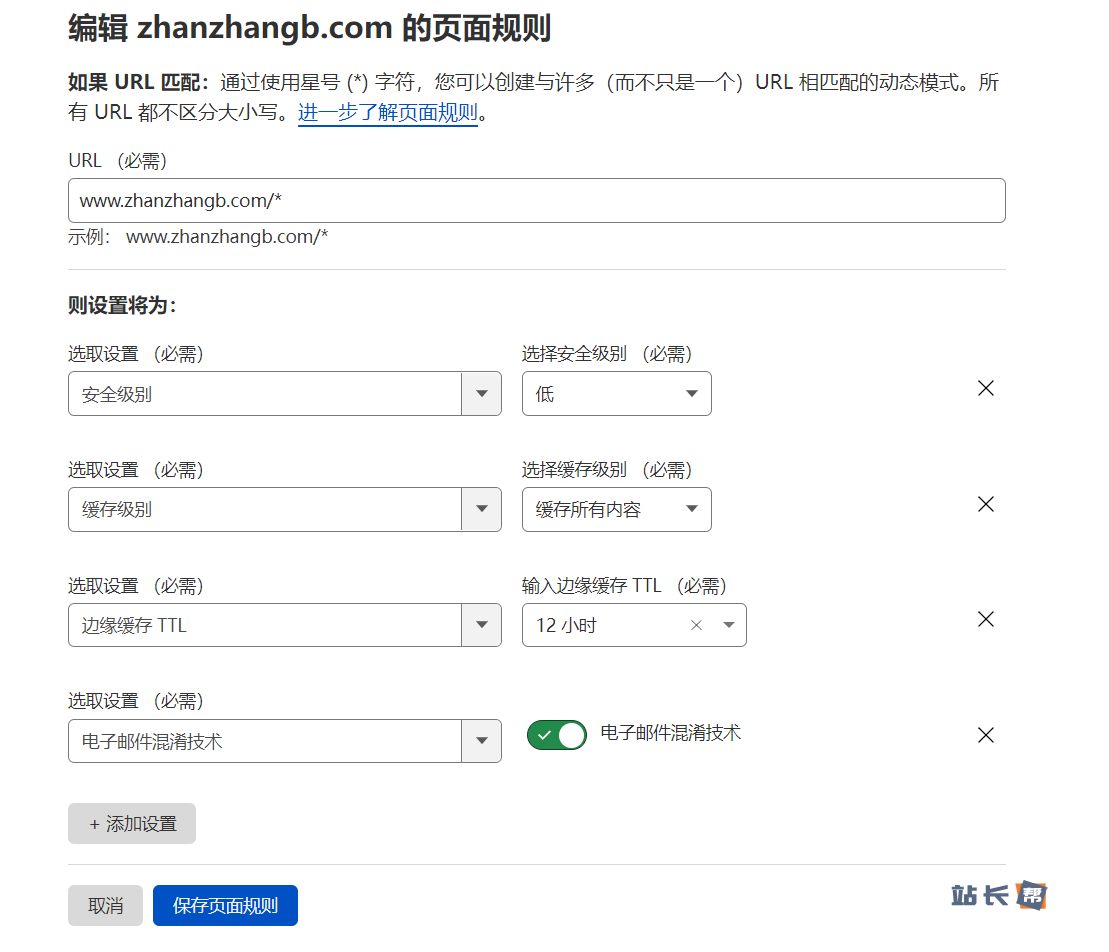Remove the 缓存级别 setting row
Image resolution: width=1109 pixels, height=952 pixels.
[x=985, y=505]
